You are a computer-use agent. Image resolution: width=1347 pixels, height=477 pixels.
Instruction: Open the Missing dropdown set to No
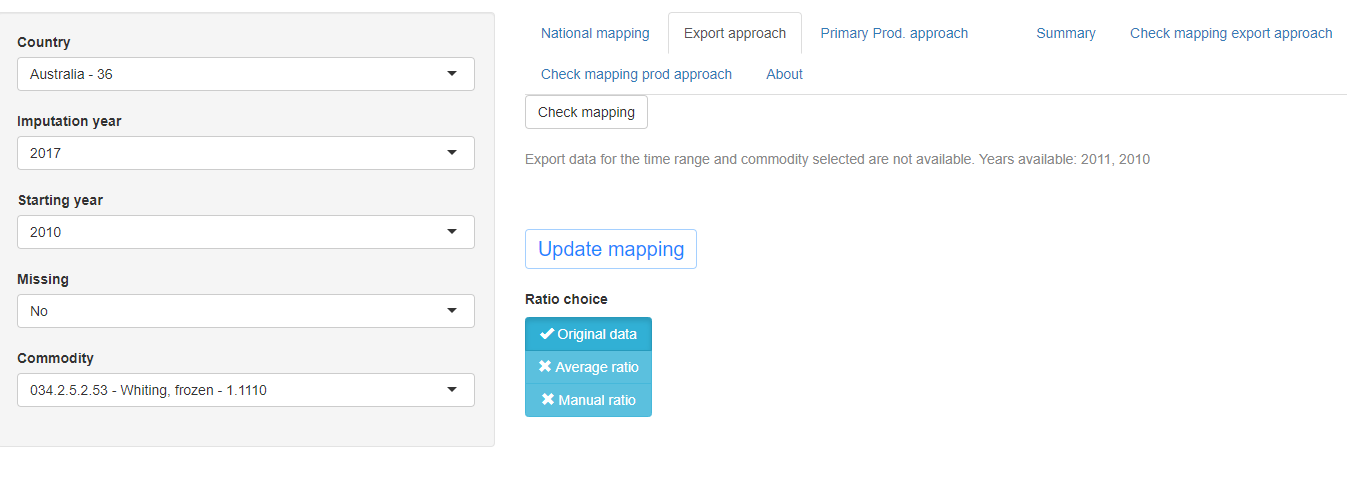point(245,311)
